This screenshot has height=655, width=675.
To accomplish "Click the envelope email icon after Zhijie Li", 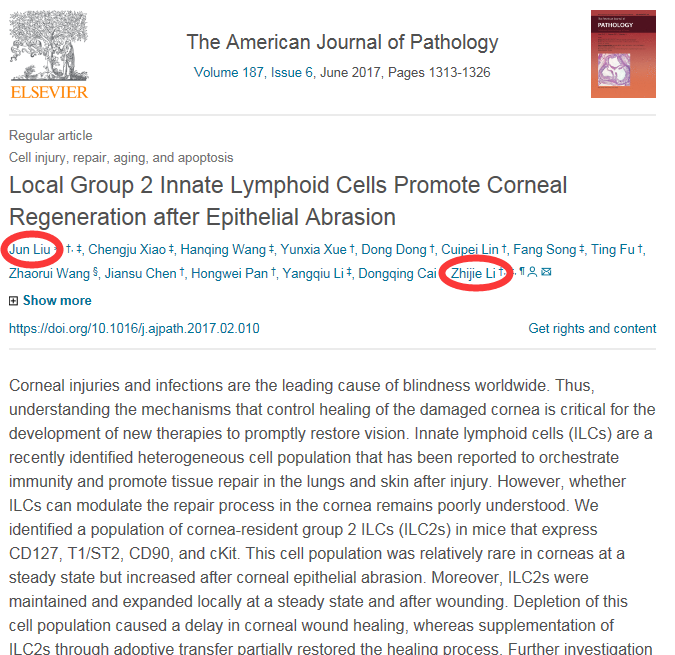I will click(x=546, y=272).
